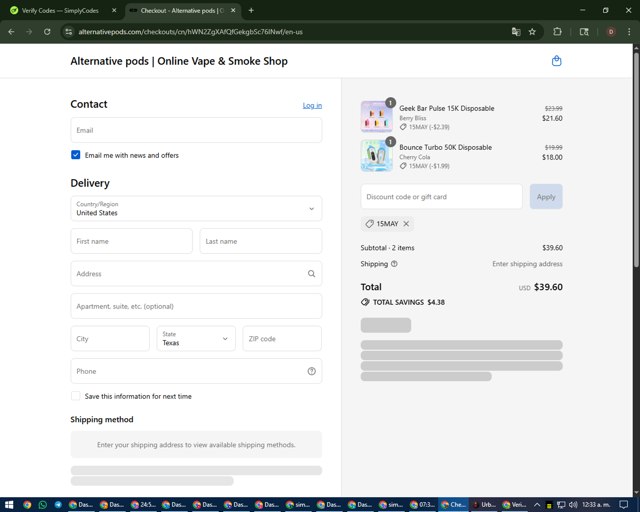View site information icon in address bar
The image size is (640, 512).
pyautogui.click(x=69, y=32)
